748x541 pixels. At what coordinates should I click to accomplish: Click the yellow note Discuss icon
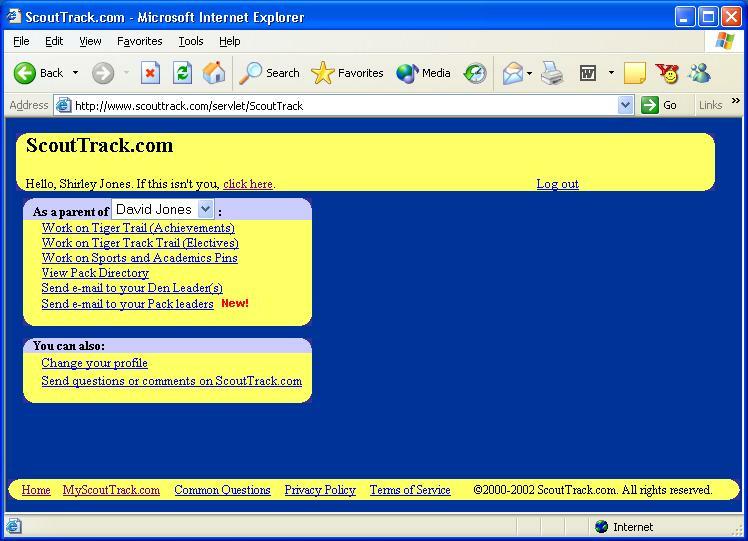[634, 73]
